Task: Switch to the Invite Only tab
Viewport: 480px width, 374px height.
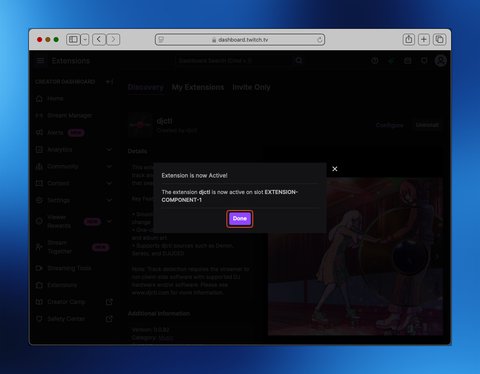Action: point(251,87)
